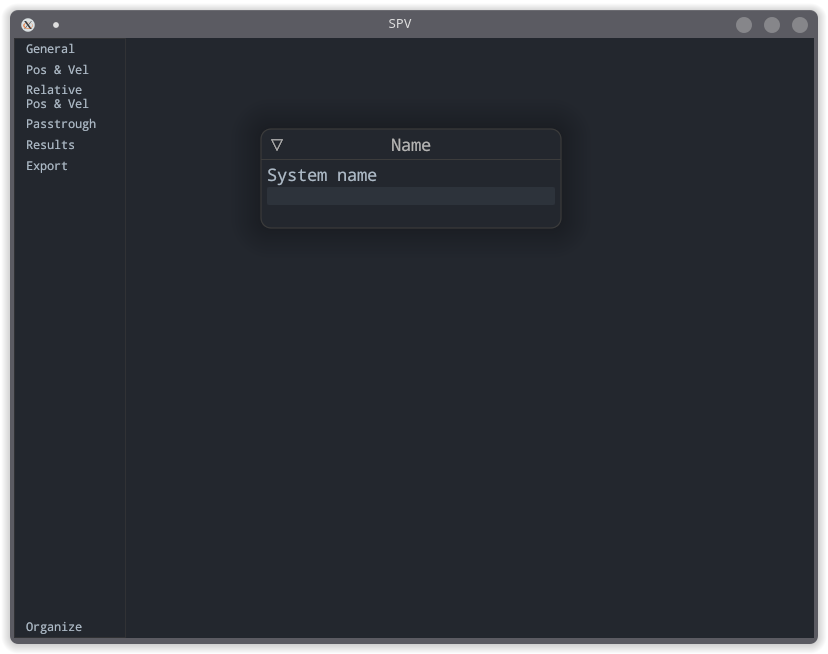The image size is (828, 654).
Task: Click the middle circle control at top right
Action: coord(772,24)
